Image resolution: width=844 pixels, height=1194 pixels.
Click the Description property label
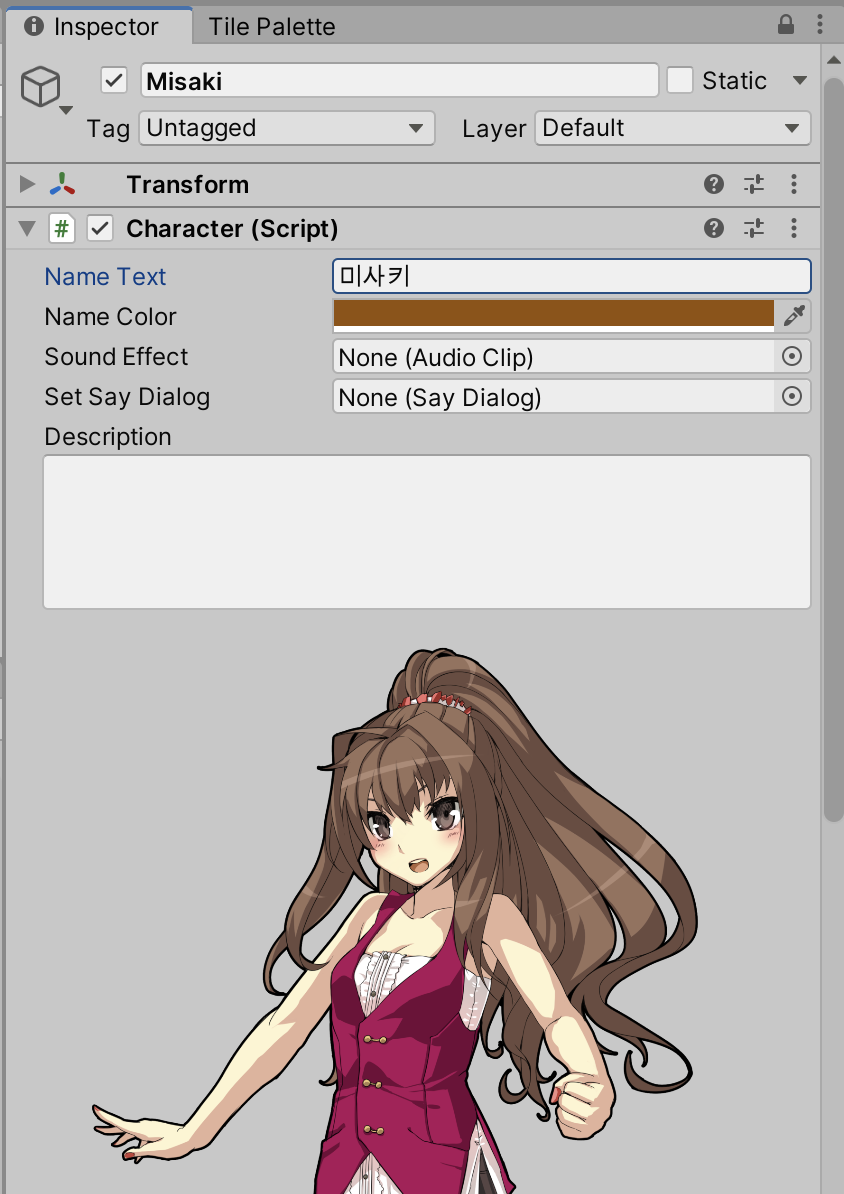[x=107, y=436]
